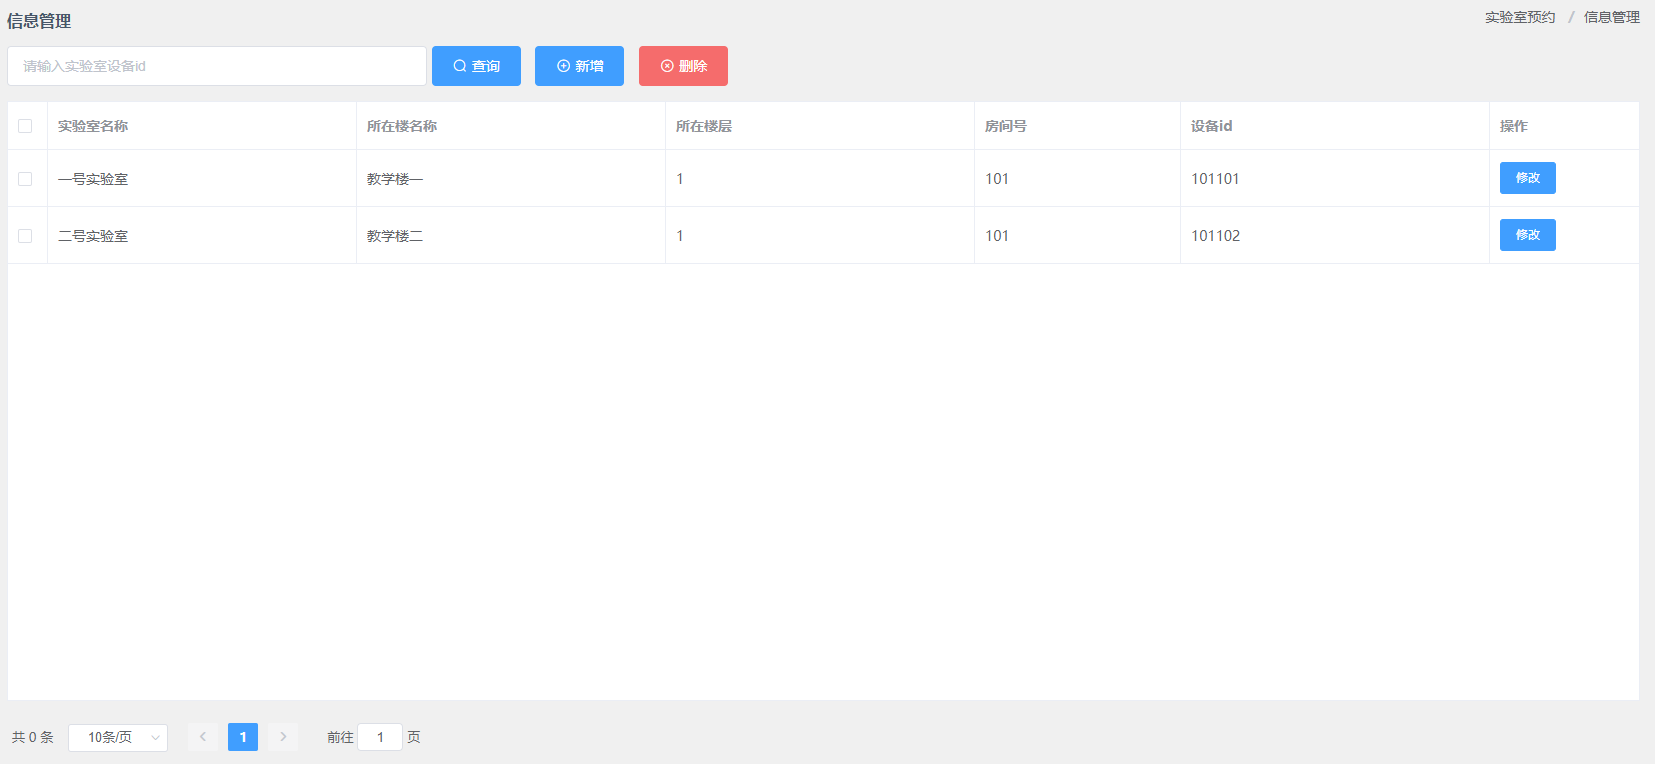Focus the 实验室设备id search input field

217,66
